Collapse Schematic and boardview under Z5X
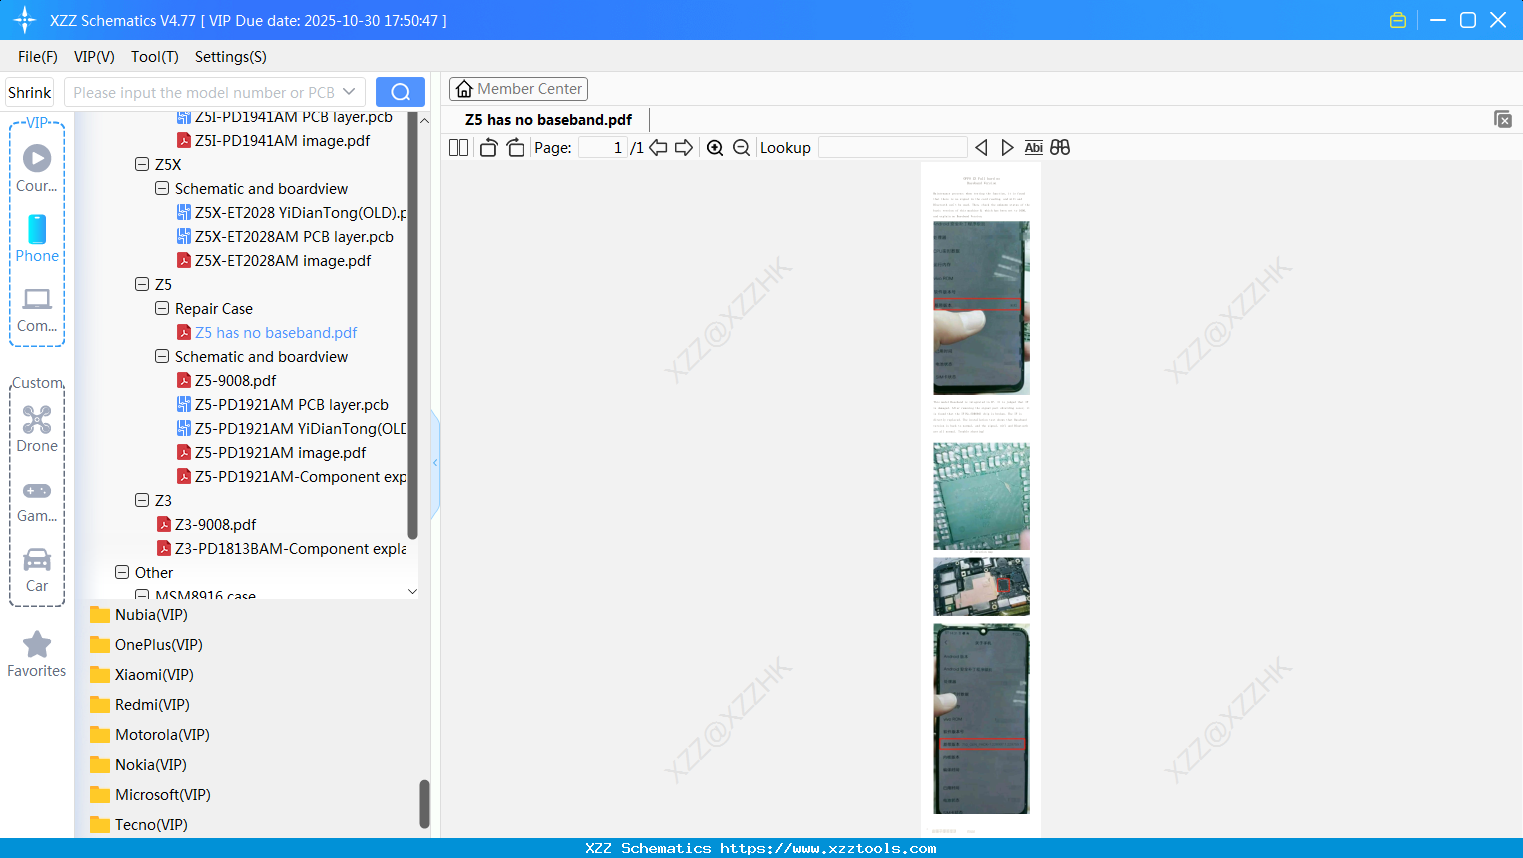 pos(162,188)
